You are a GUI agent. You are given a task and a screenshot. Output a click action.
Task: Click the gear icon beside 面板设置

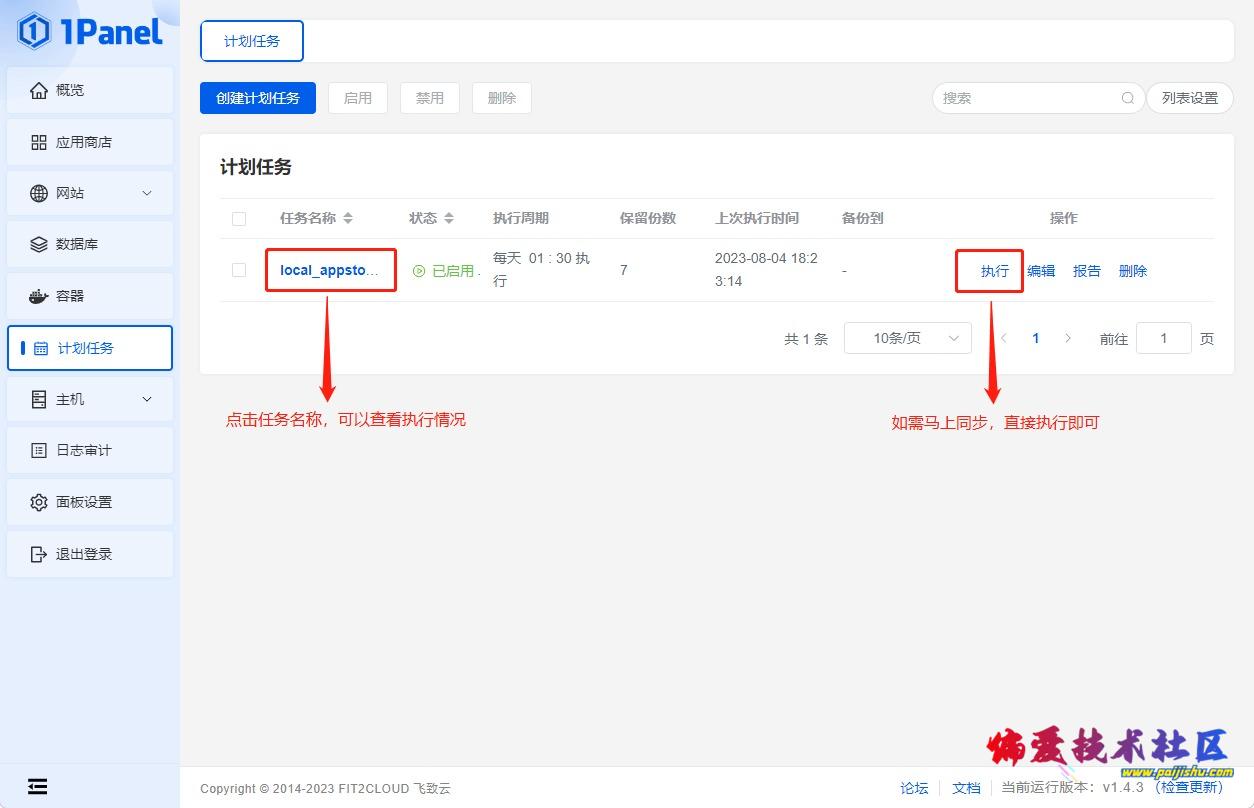tap(39, 502)
